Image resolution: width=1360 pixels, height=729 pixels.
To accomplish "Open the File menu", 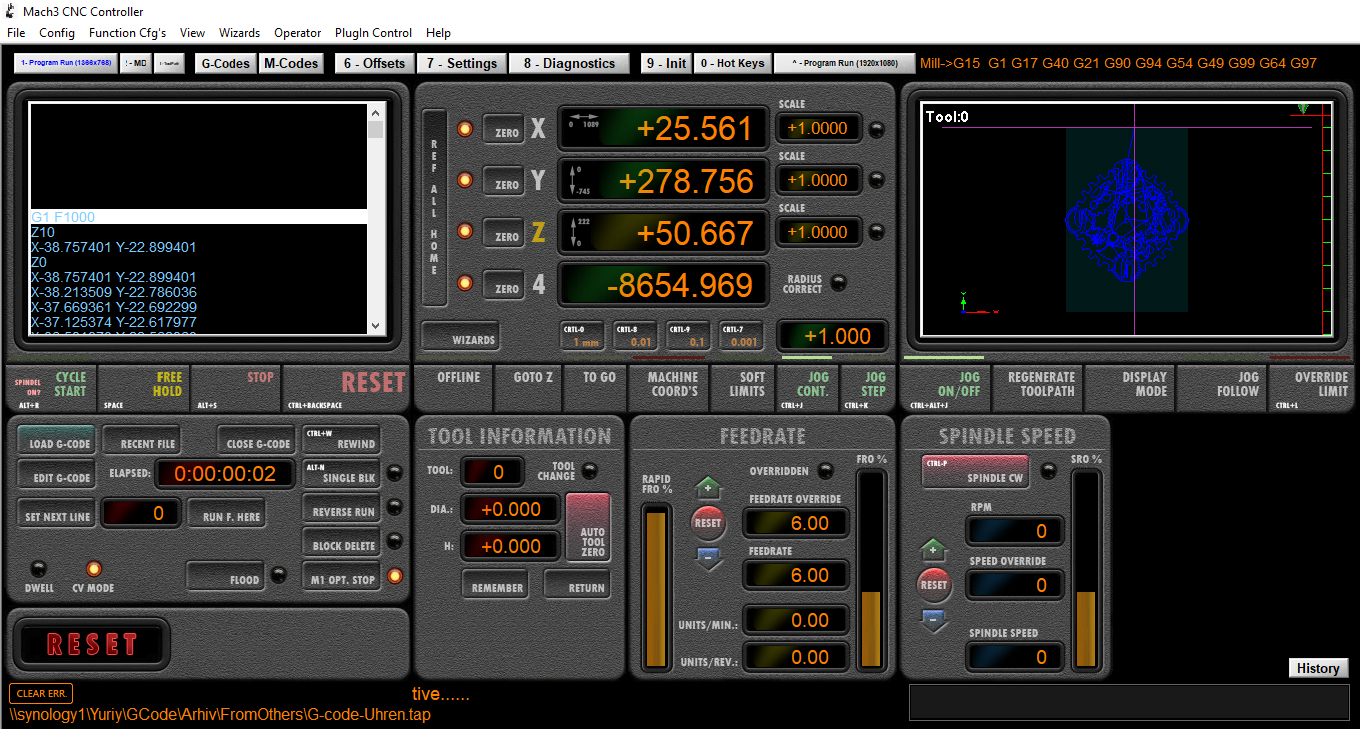I will 16,33.
